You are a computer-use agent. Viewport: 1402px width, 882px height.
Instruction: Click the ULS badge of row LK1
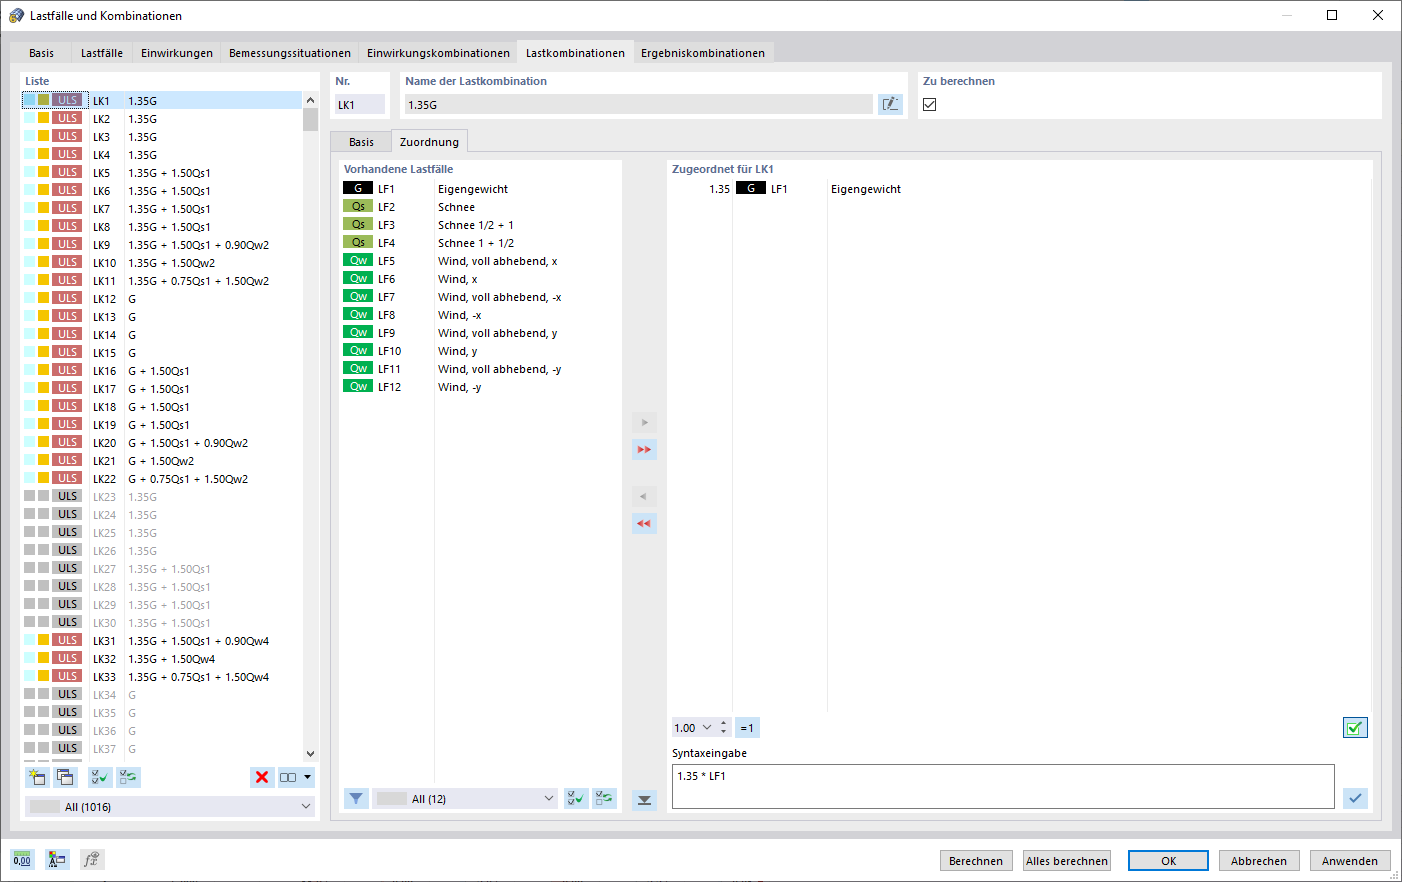pyautogui.click(x=68, y=100)
